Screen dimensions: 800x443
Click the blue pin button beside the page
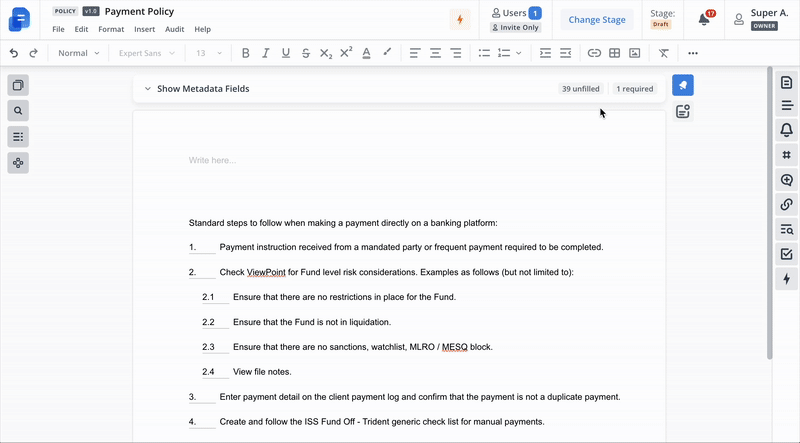pyautogui.click(x=683, y=85)
